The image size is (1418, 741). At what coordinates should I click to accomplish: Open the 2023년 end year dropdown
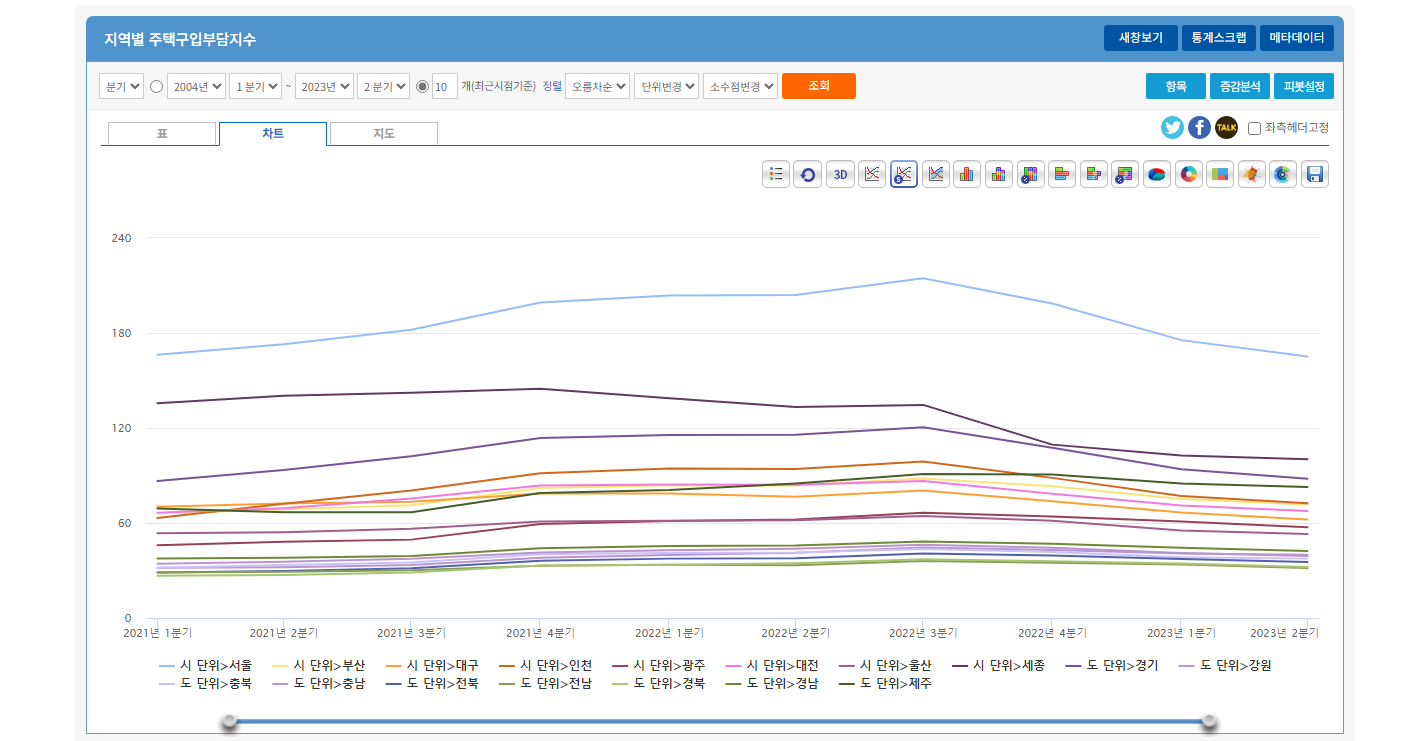tap(324, 87)
